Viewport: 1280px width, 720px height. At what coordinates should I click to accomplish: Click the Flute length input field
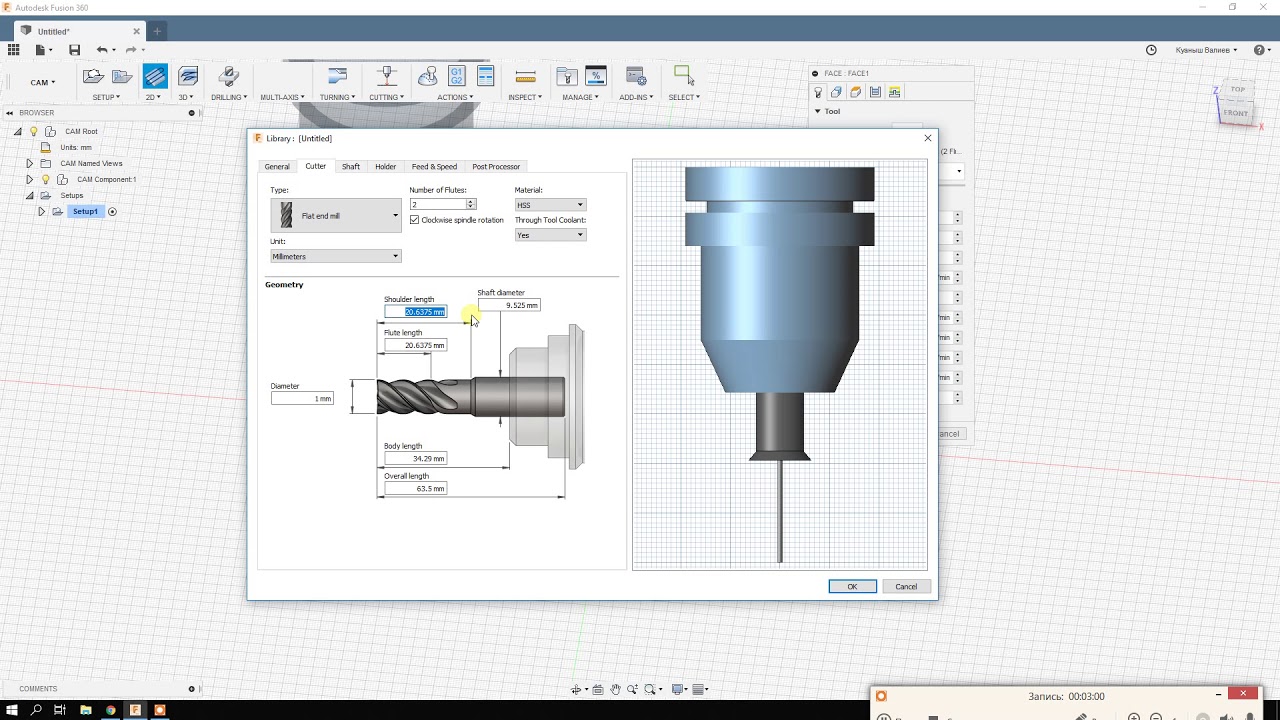[416, 345]
